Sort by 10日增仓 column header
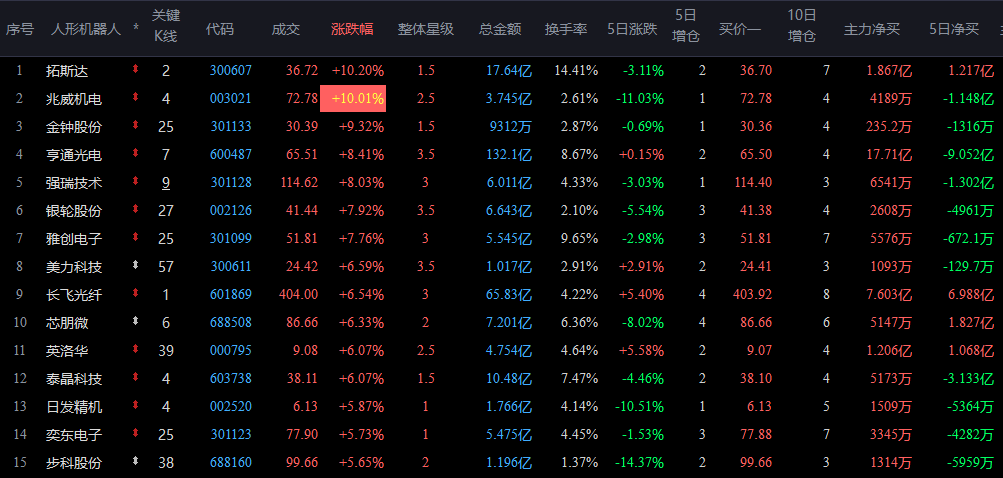 point(802,26)
